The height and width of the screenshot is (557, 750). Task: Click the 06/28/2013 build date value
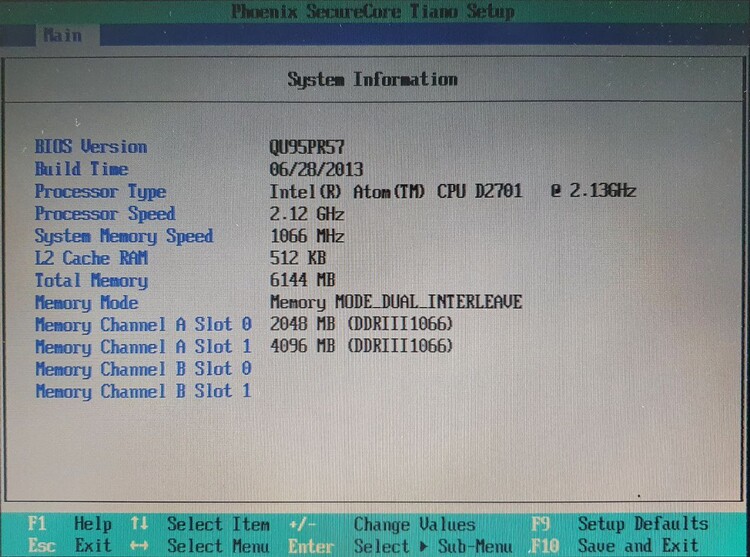[x=316, y=169]
